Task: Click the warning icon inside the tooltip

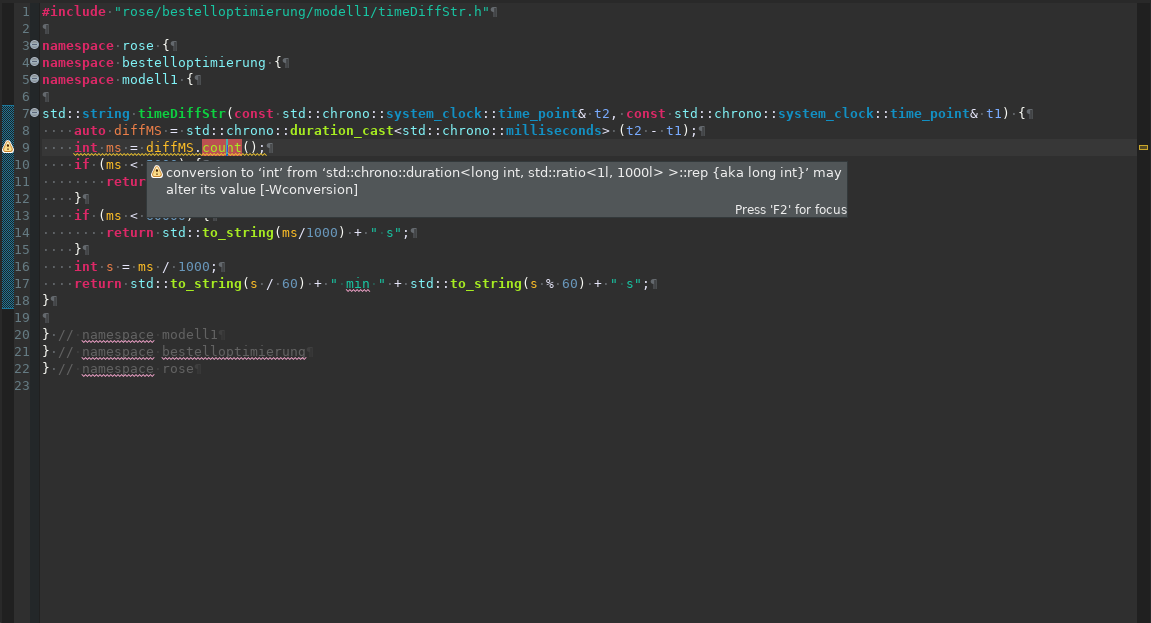Action: click(156, 172)
